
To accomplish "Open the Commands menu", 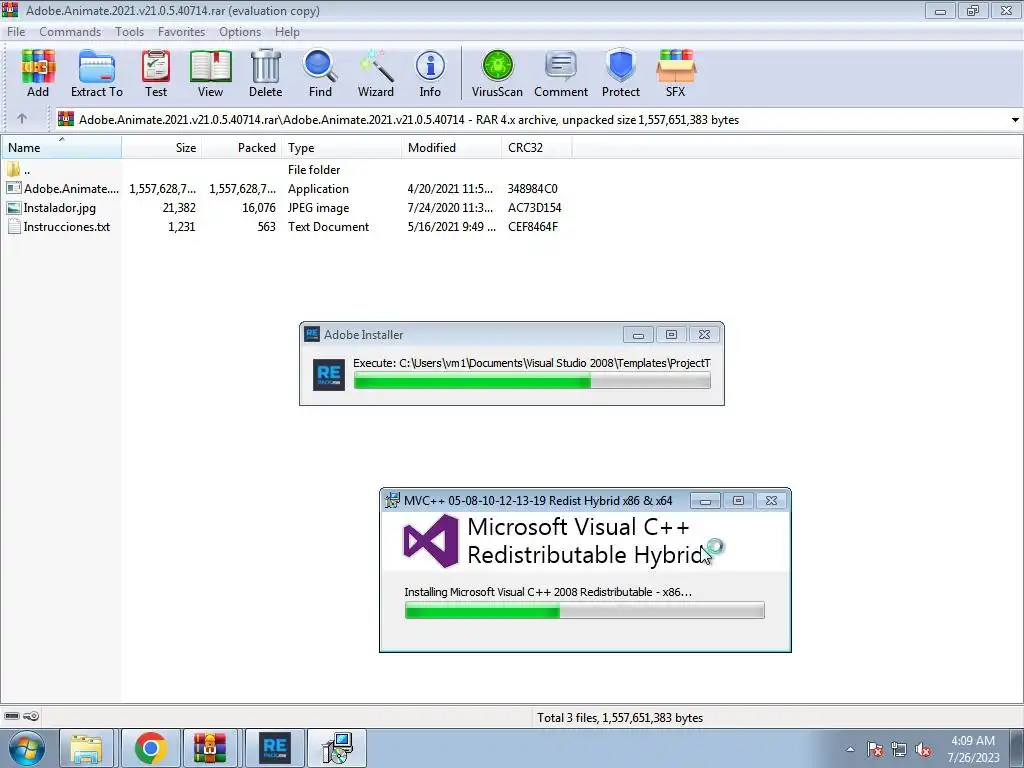I will pyautogui.click(x=70, y=31).
